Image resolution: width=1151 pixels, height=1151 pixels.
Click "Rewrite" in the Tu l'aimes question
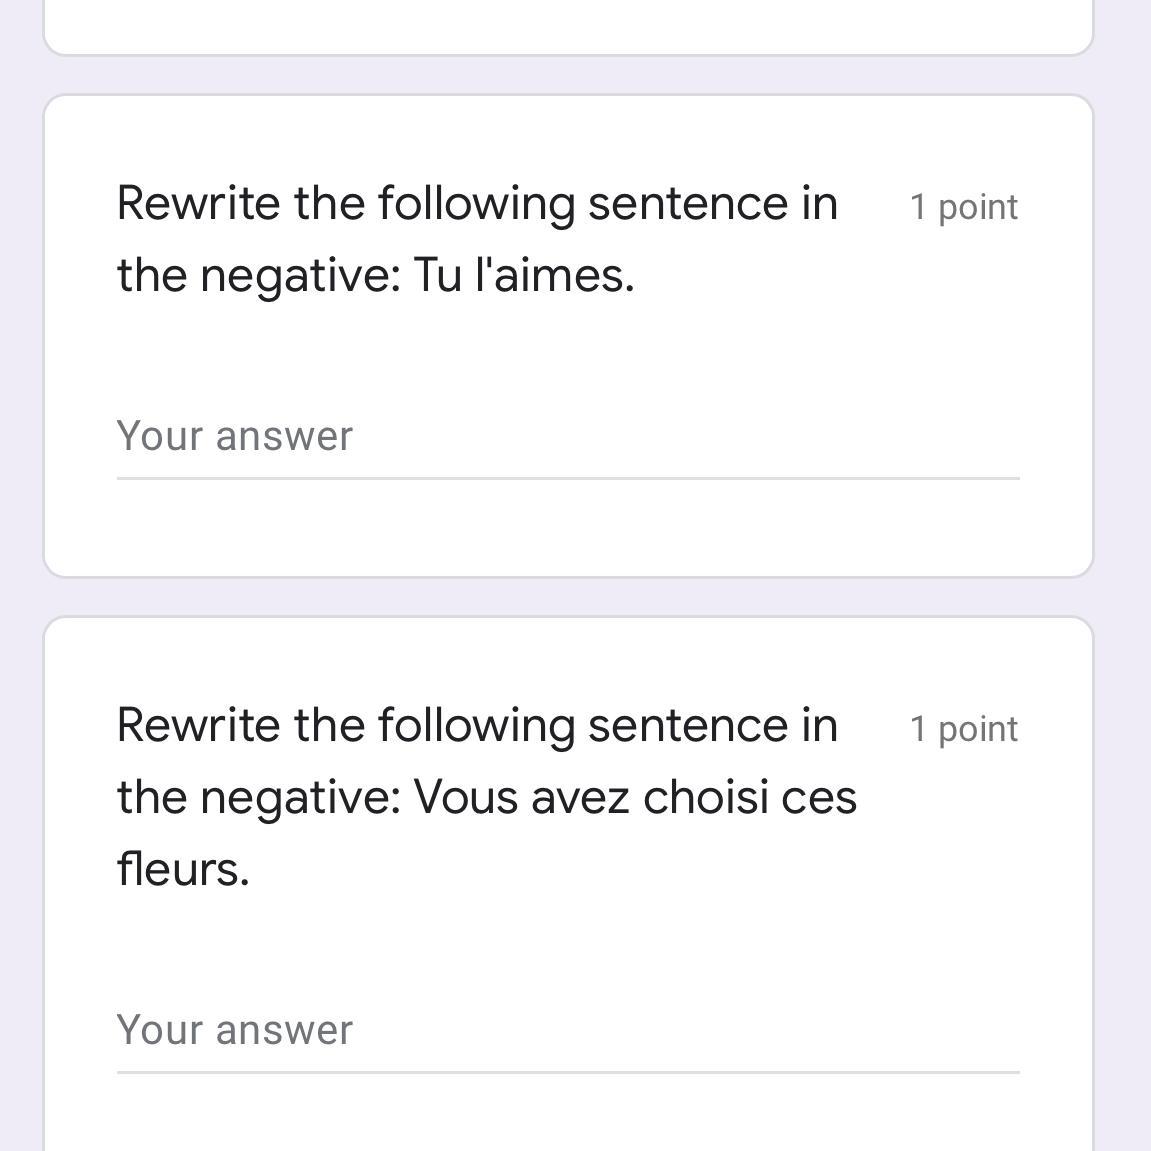[x=198, y=204]
